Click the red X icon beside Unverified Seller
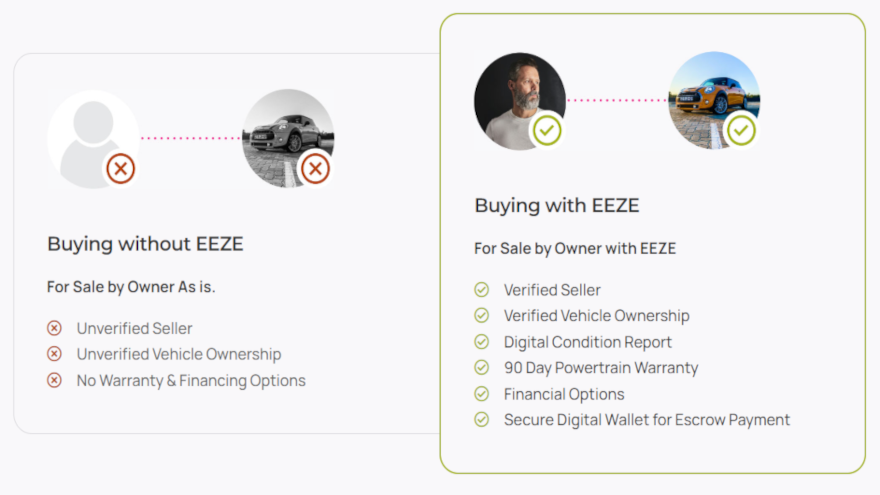The width and height of the screenshot is (880, 495). [55, 328]
